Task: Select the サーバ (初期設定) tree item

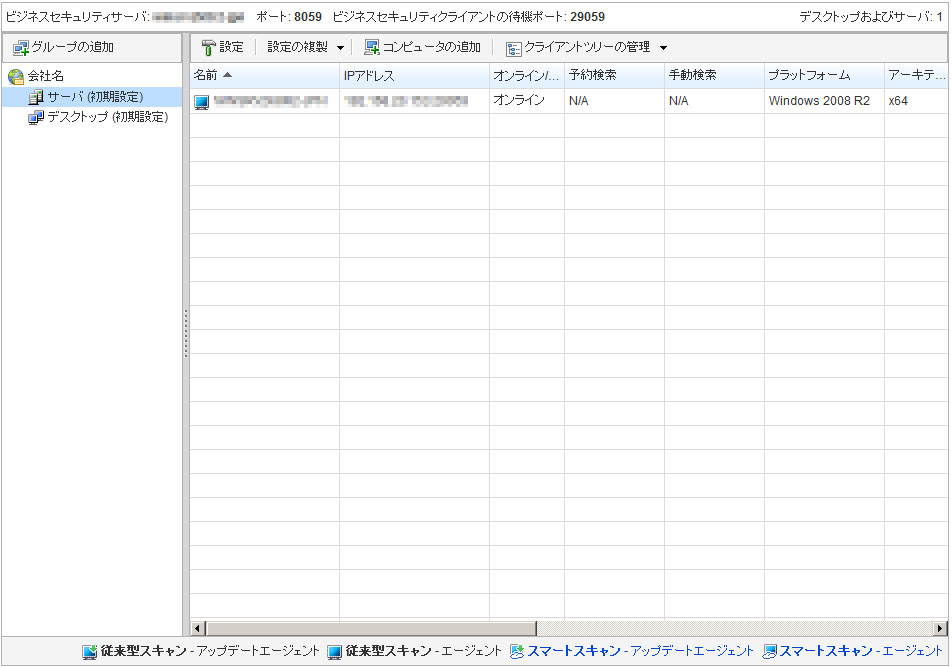Action: (x=95, y=97)
